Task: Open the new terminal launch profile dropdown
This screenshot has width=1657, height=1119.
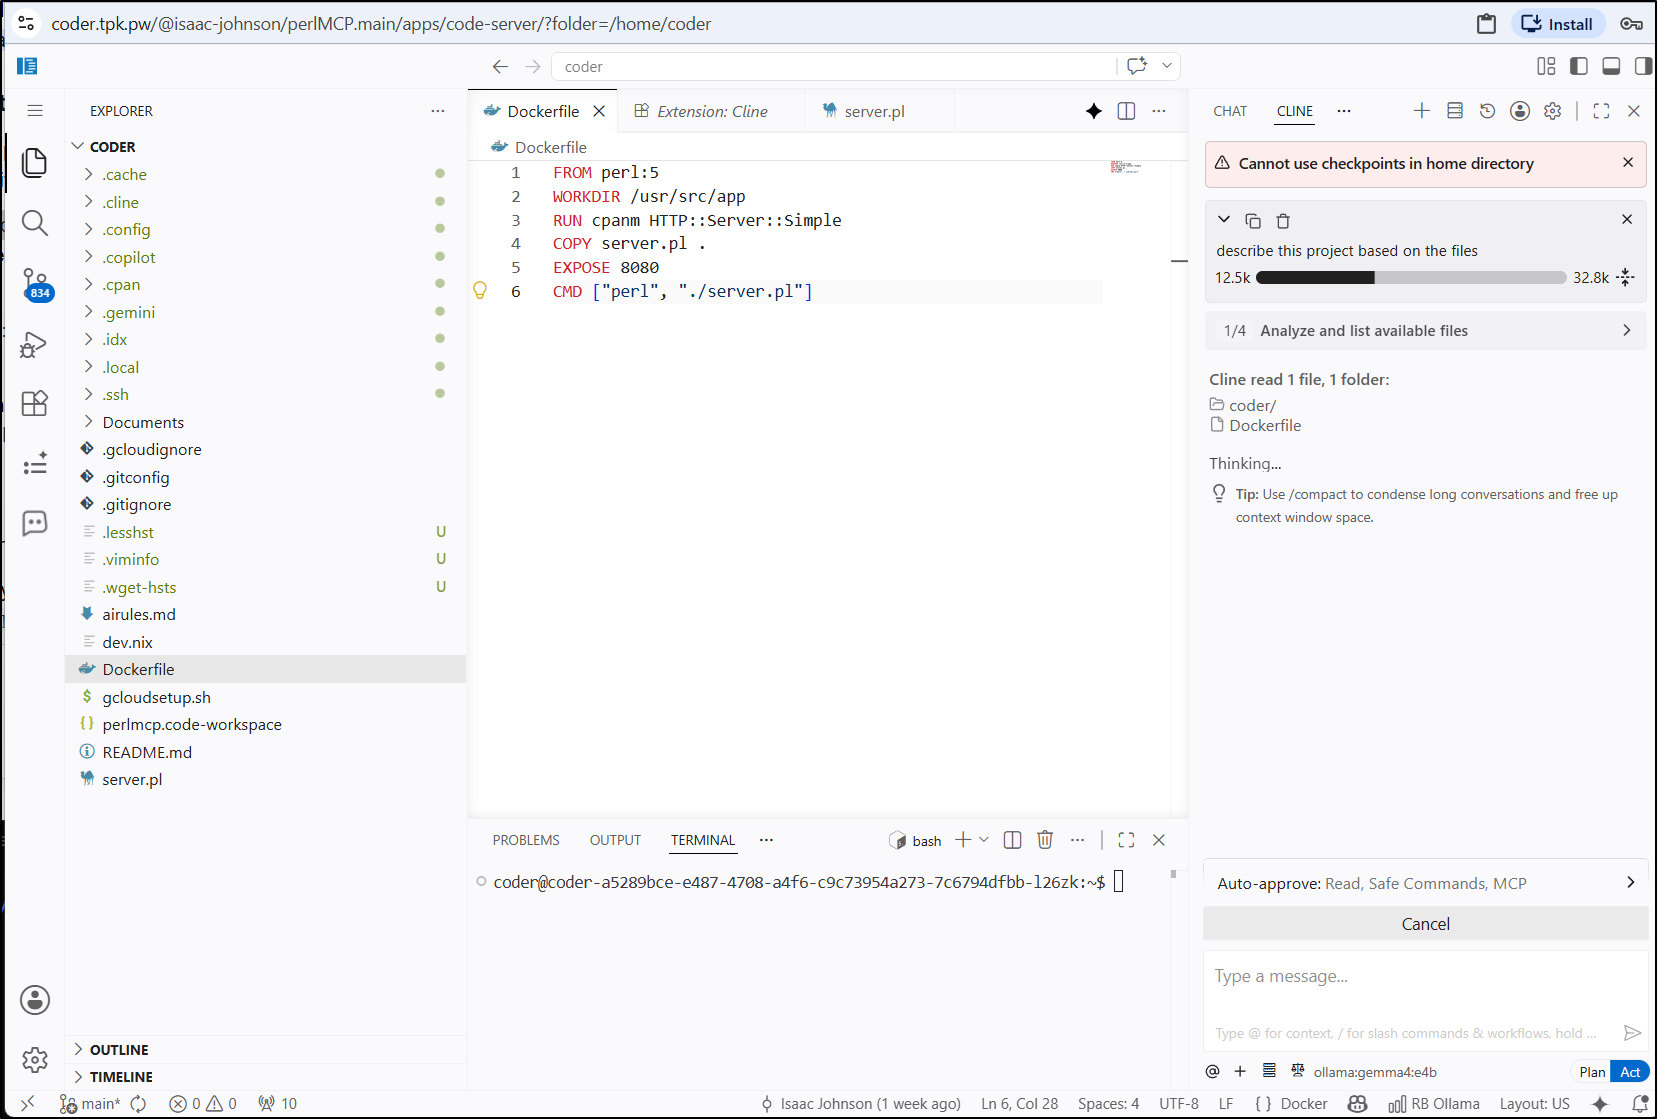Action: [984, 840]
